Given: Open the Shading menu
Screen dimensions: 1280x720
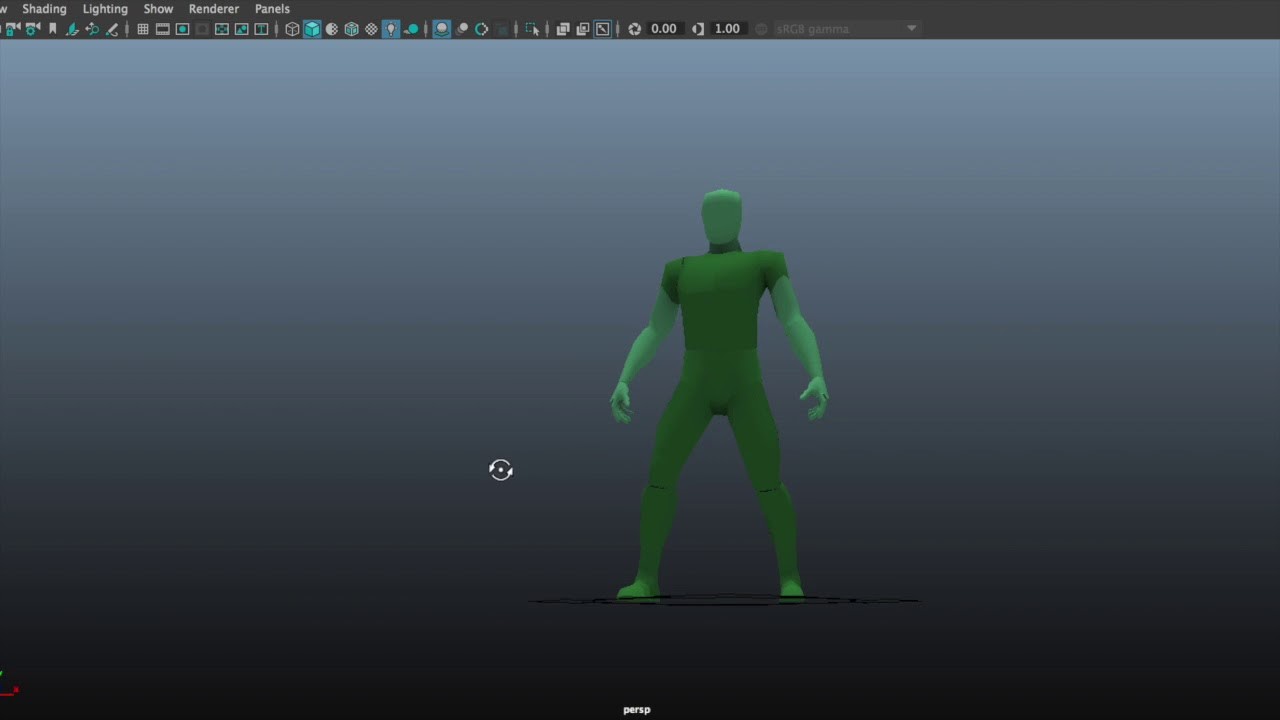Looking at the screenshot, I should coord(44,8).
